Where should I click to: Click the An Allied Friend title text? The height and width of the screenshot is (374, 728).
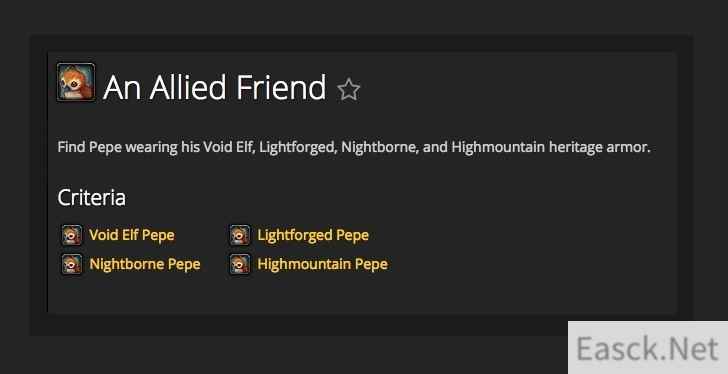coord(215,88)
